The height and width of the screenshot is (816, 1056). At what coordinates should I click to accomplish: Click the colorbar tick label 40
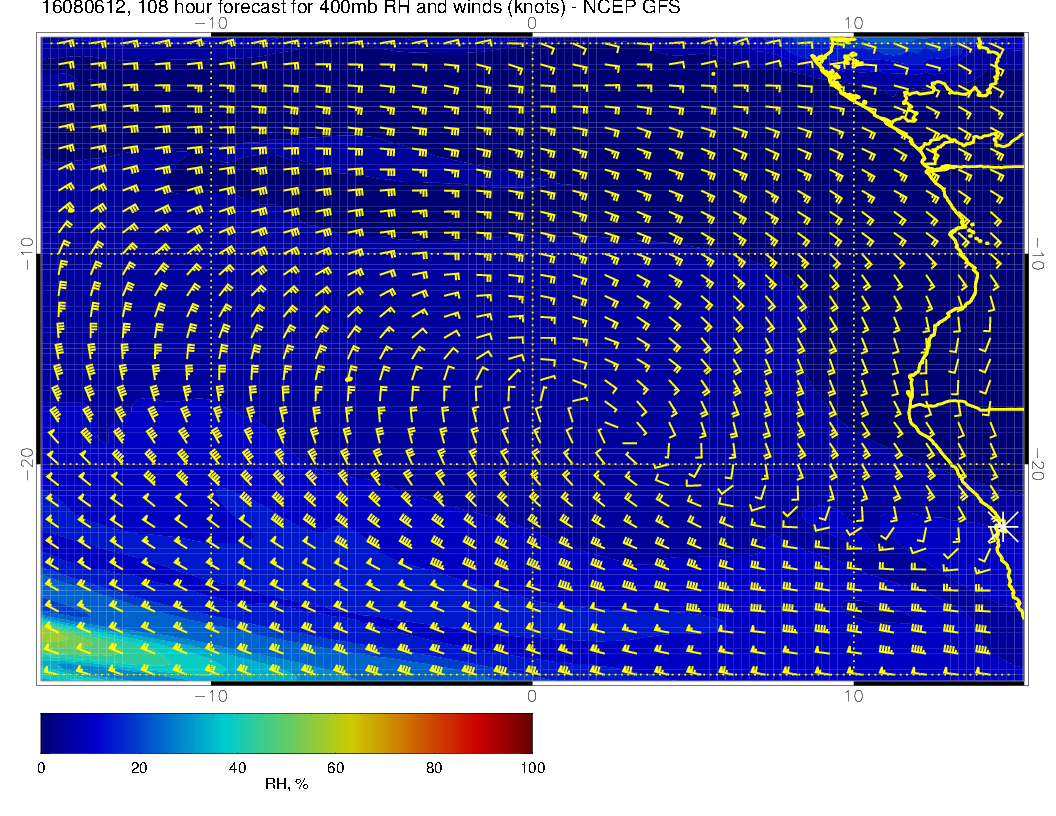click(237, 768)
